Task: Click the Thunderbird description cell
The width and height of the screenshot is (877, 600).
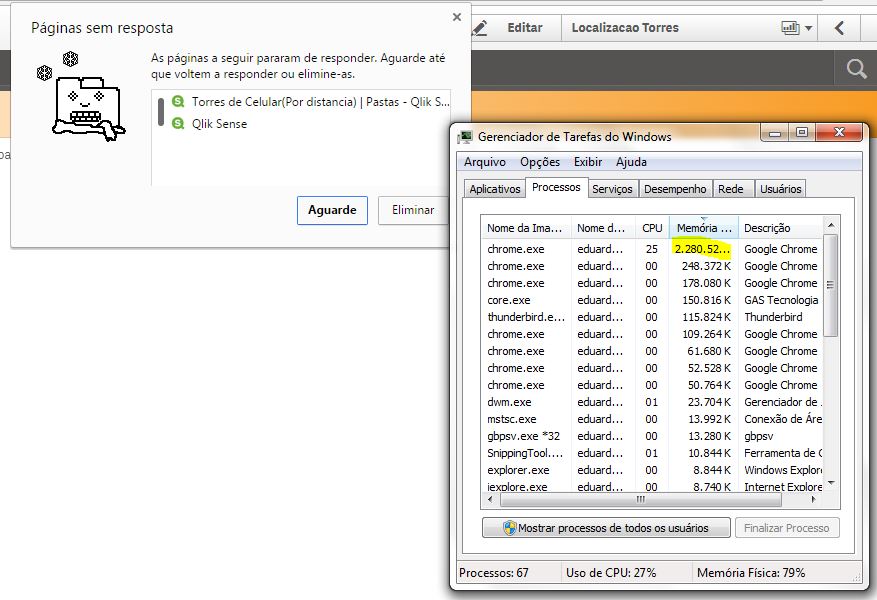Action: click(774, 317)
